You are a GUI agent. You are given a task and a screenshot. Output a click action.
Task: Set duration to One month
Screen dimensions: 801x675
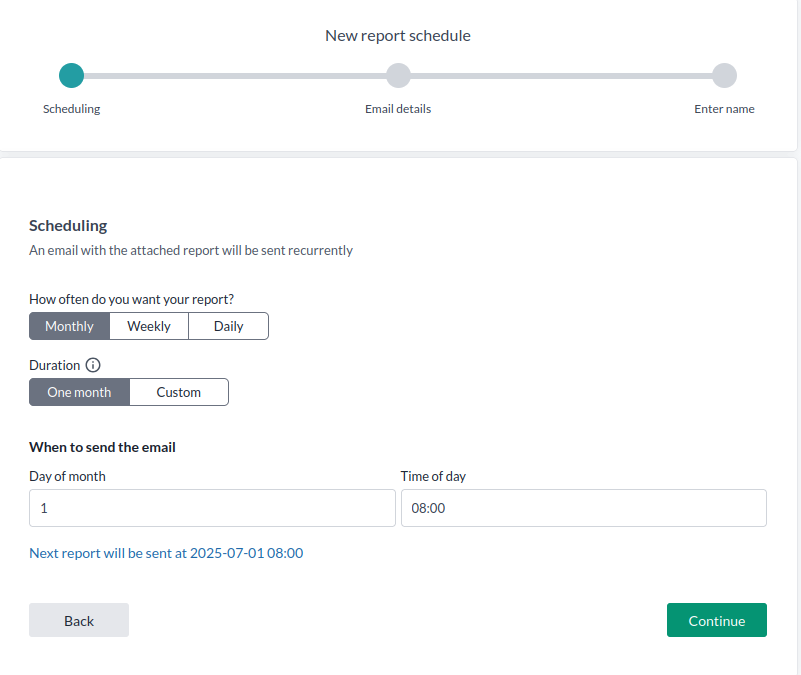[x=79, y=392]
